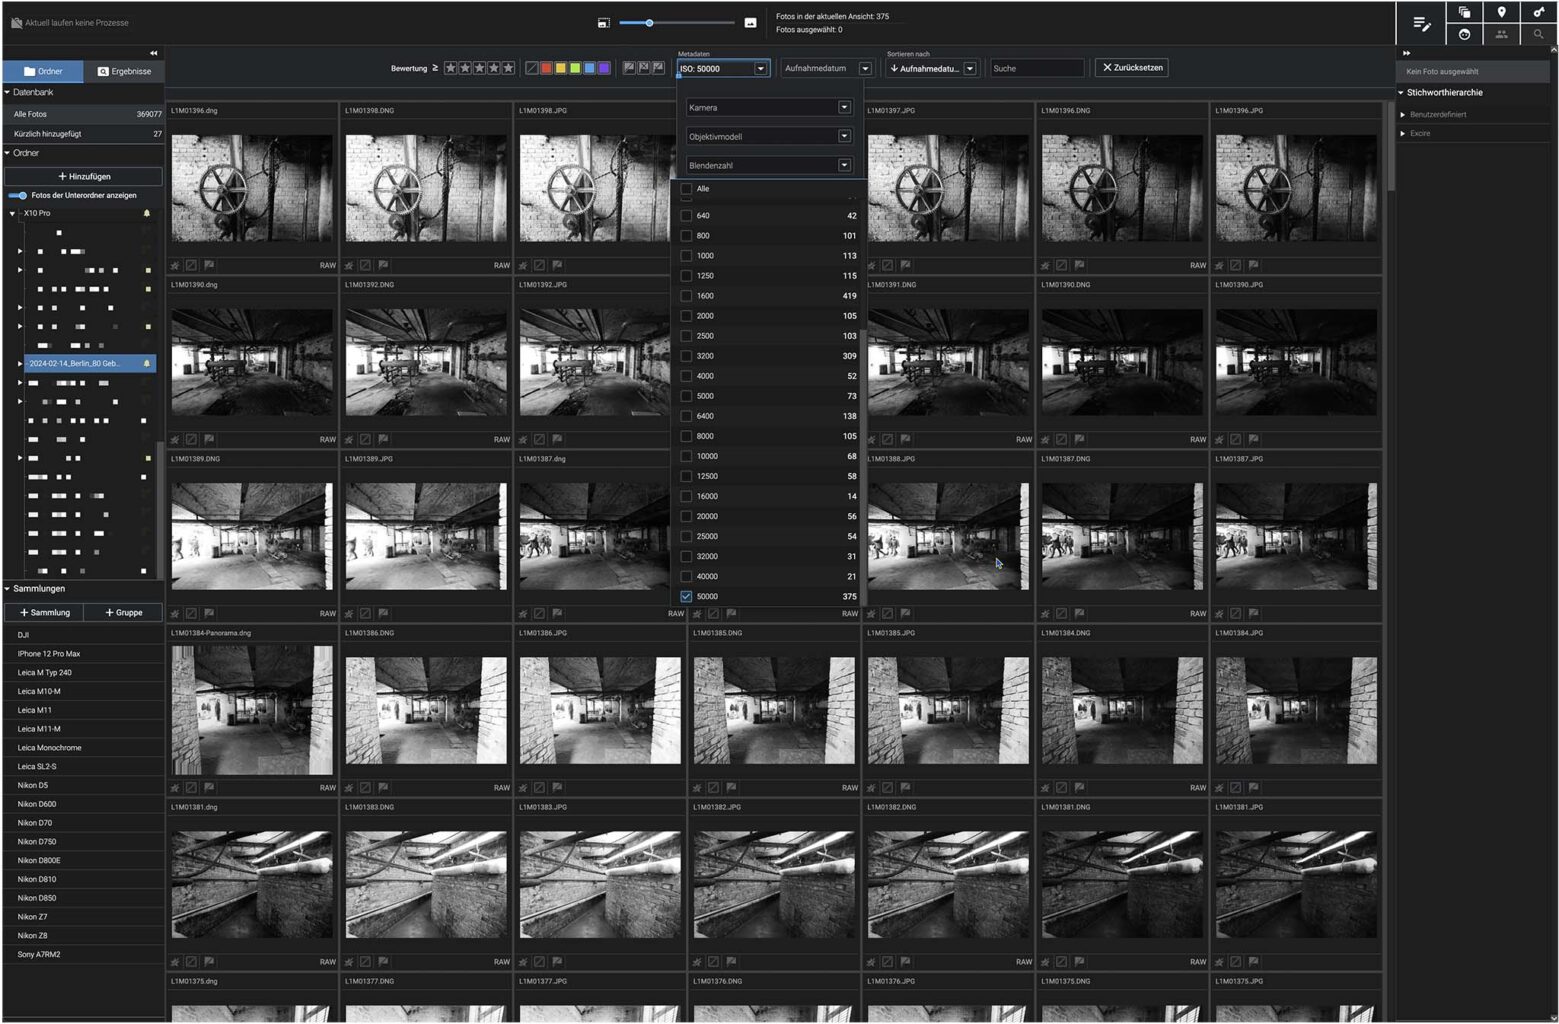Click the first flag filter icon
1559x1024 pixels.
(629, 68)
